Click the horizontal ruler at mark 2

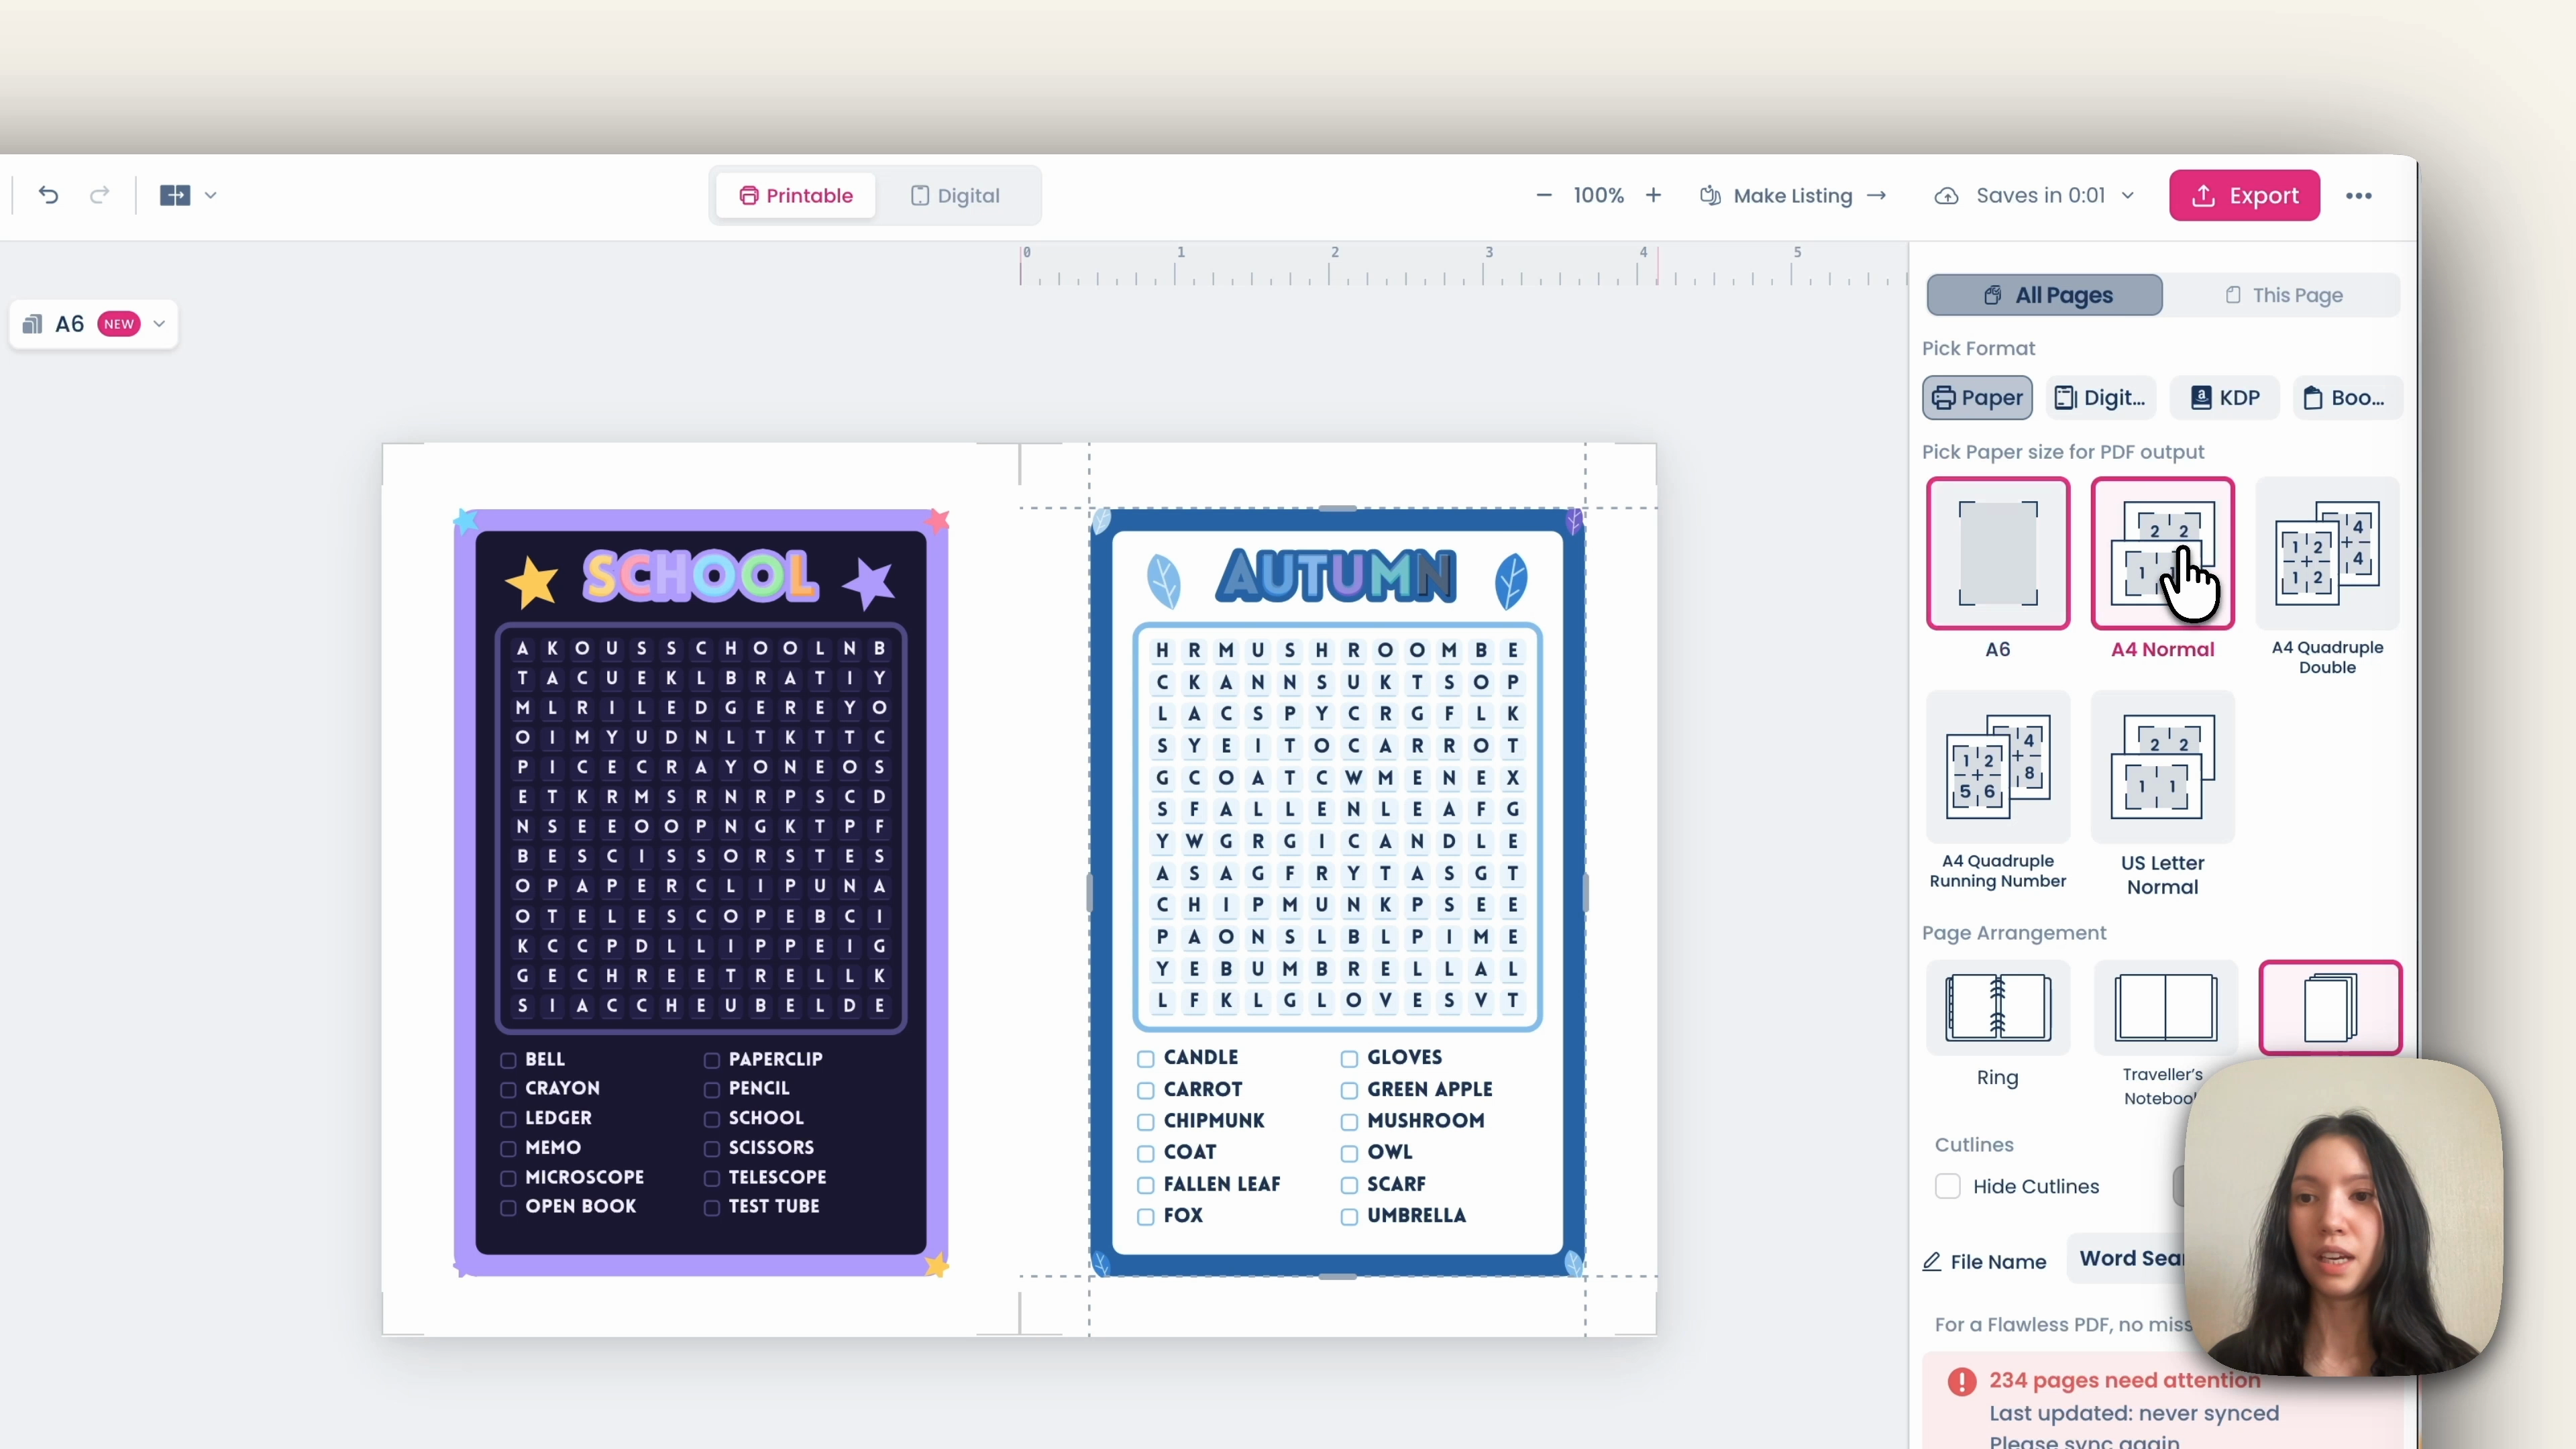pos(1334,266)
